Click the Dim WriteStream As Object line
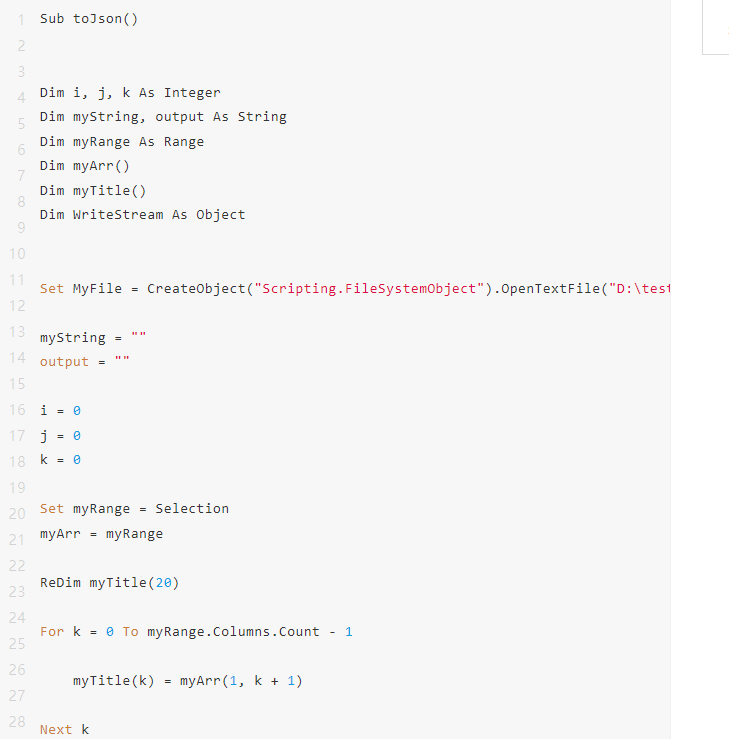Viewport: 729px width, 739px height. [x=142, y=215]
